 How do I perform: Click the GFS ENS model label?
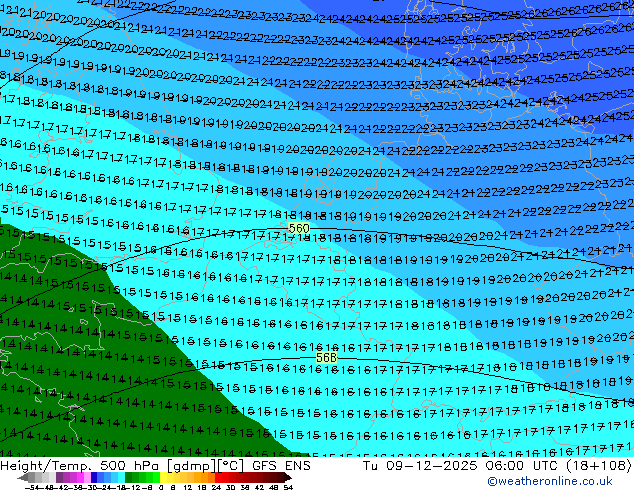click(281, 466)
